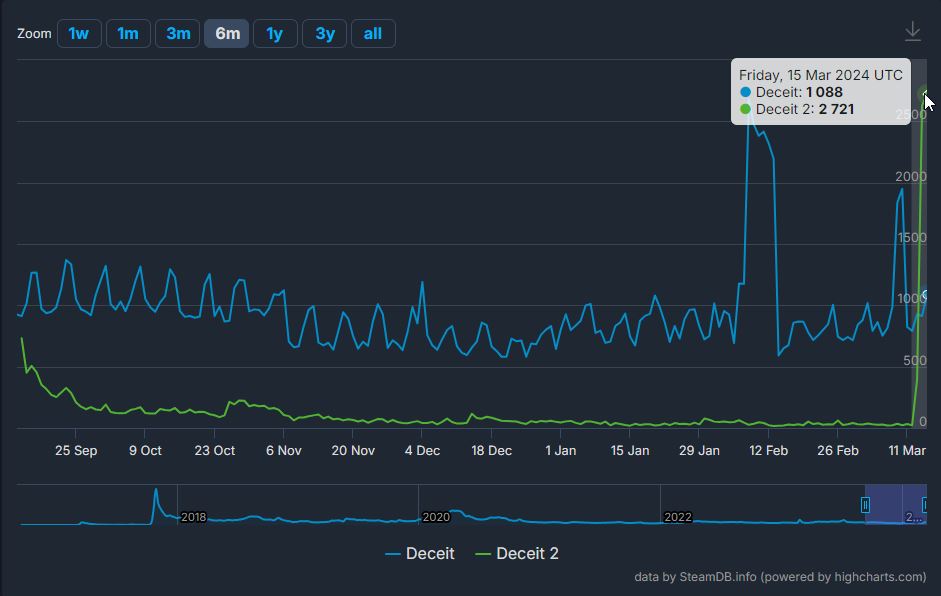941x596 pixels.
Task: Click the left navigator range handle
Action: (x=866, y=505)
